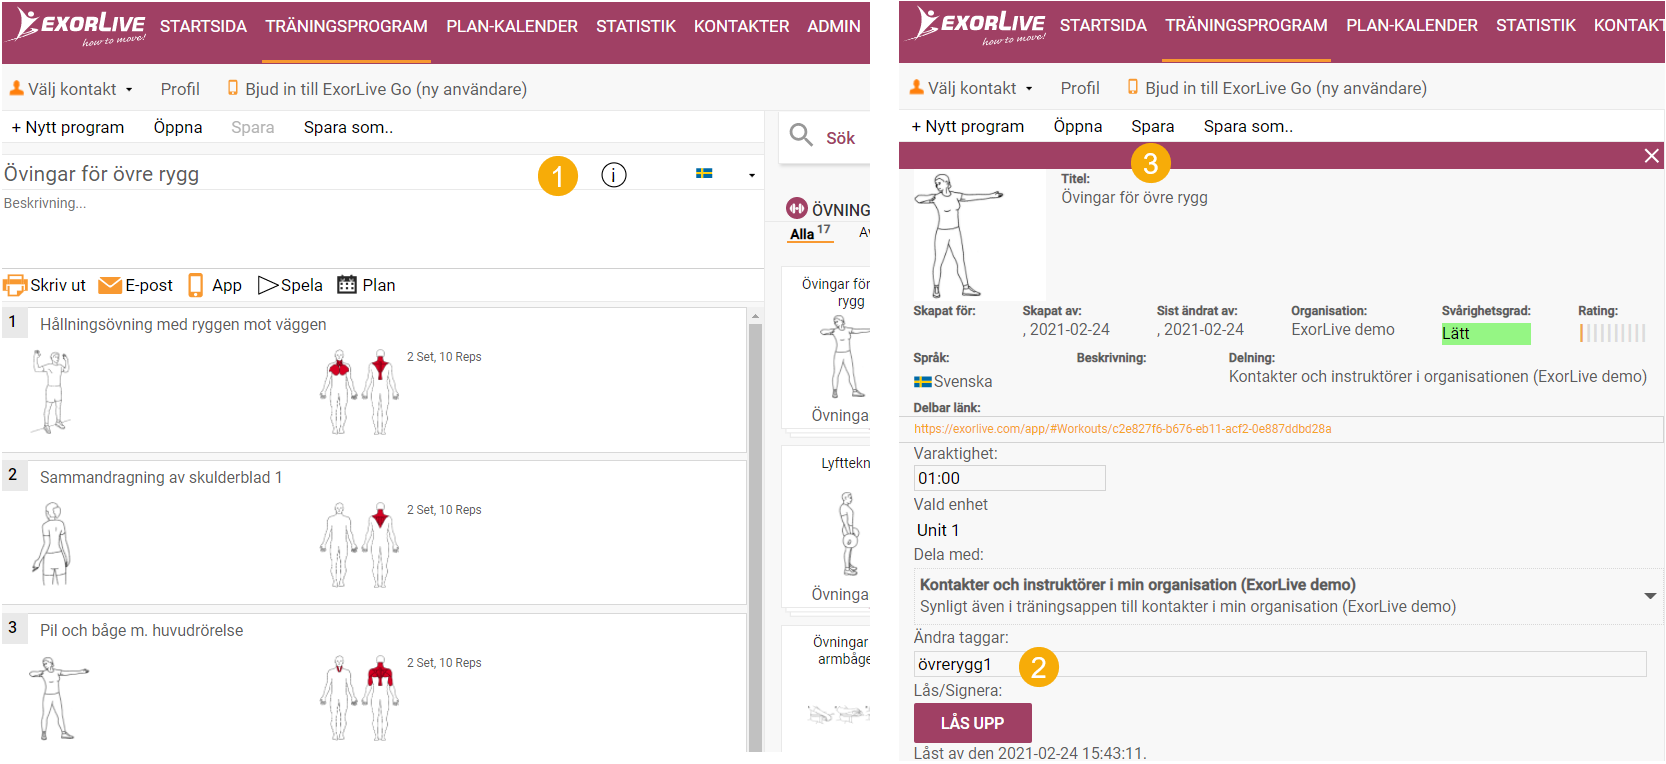Click the ÖVNING dumbbell icon
The height and width of the screenshot is (764, 1666).
click(x=797, y=208)
